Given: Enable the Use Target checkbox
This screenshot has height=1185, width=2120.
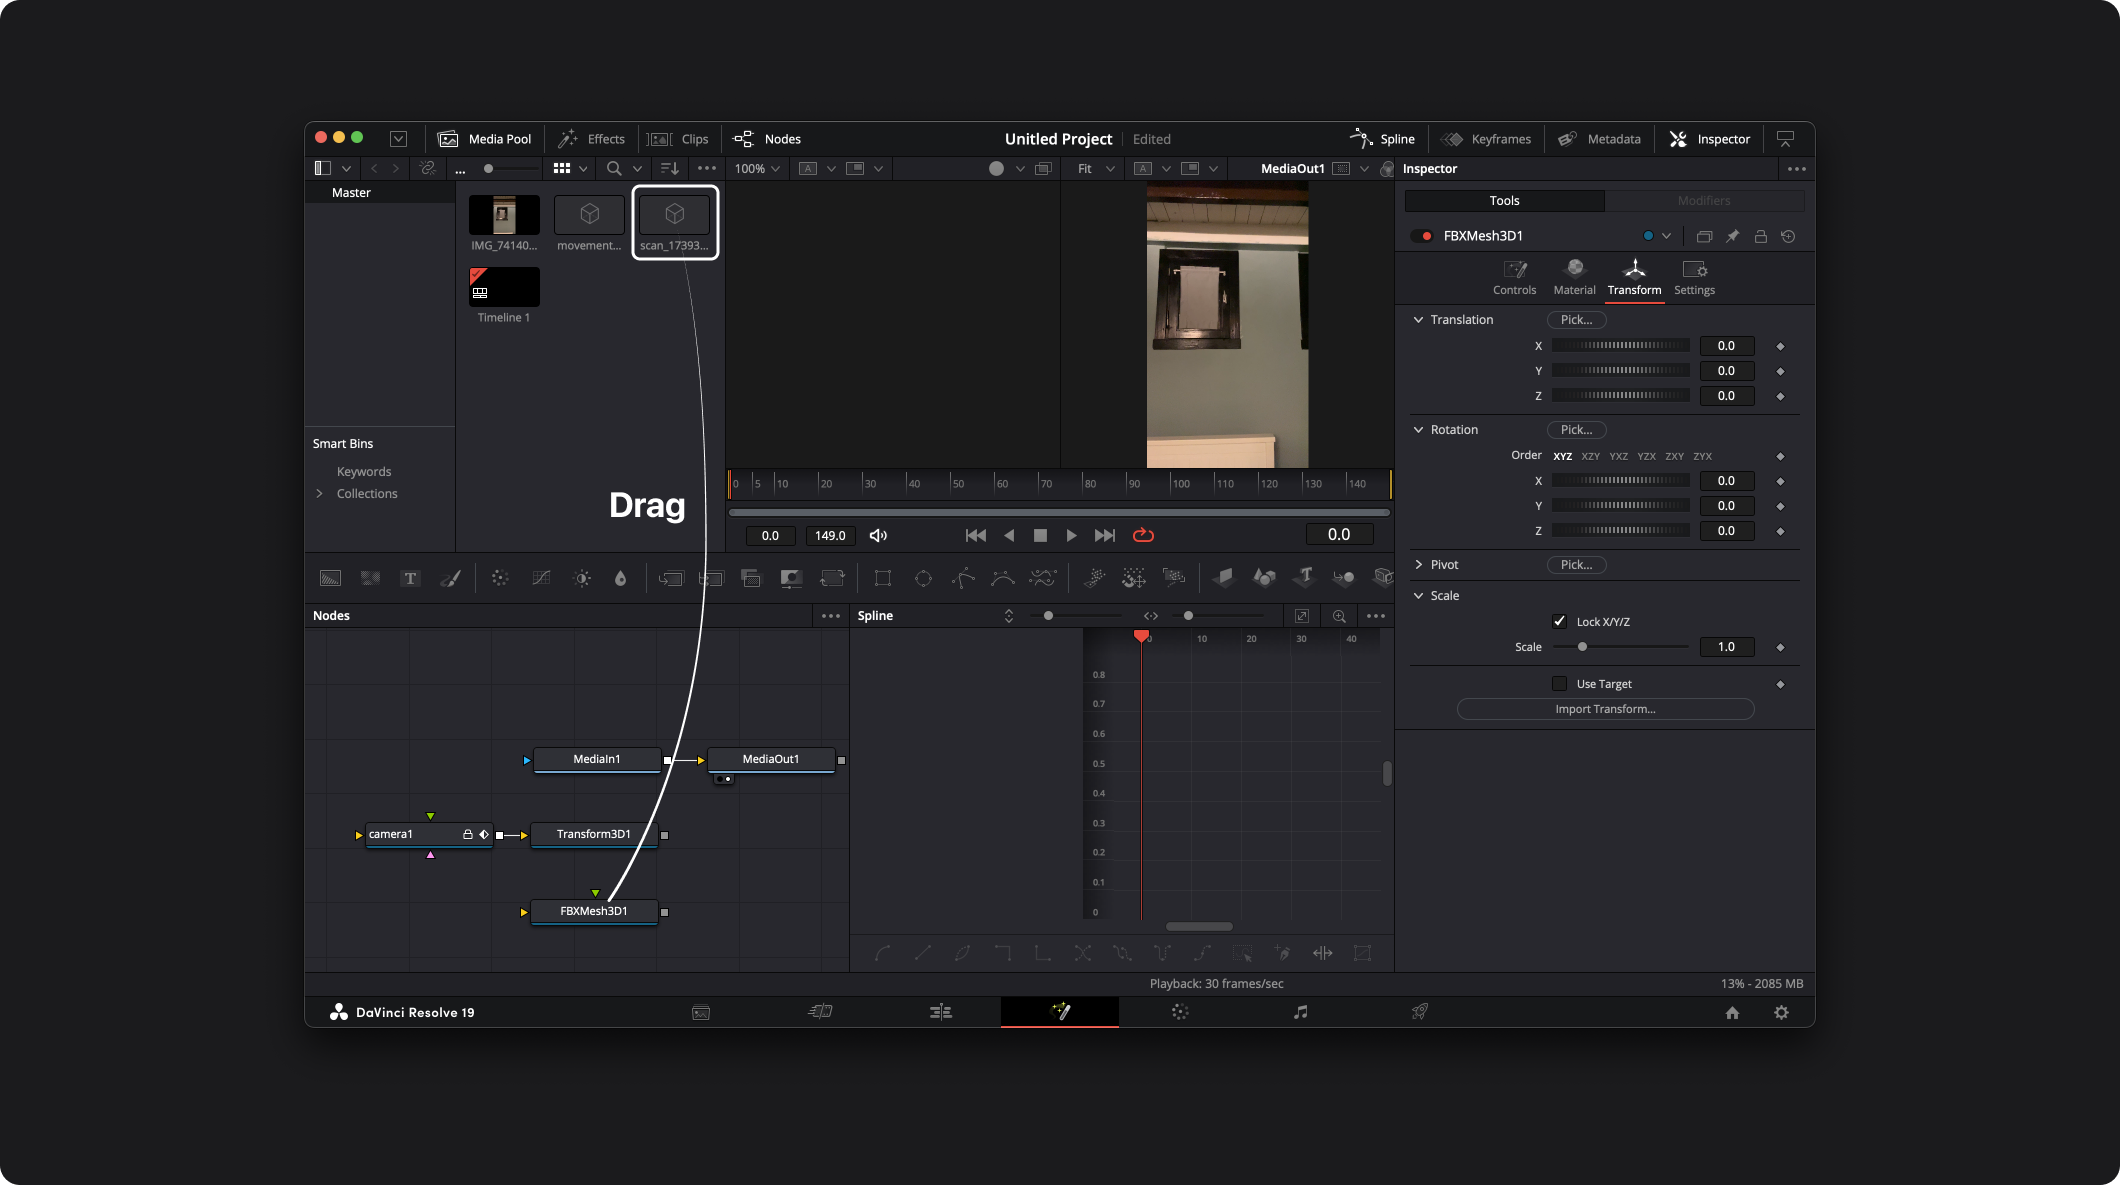Looking at the screenshot, I should click(1559, 684).
